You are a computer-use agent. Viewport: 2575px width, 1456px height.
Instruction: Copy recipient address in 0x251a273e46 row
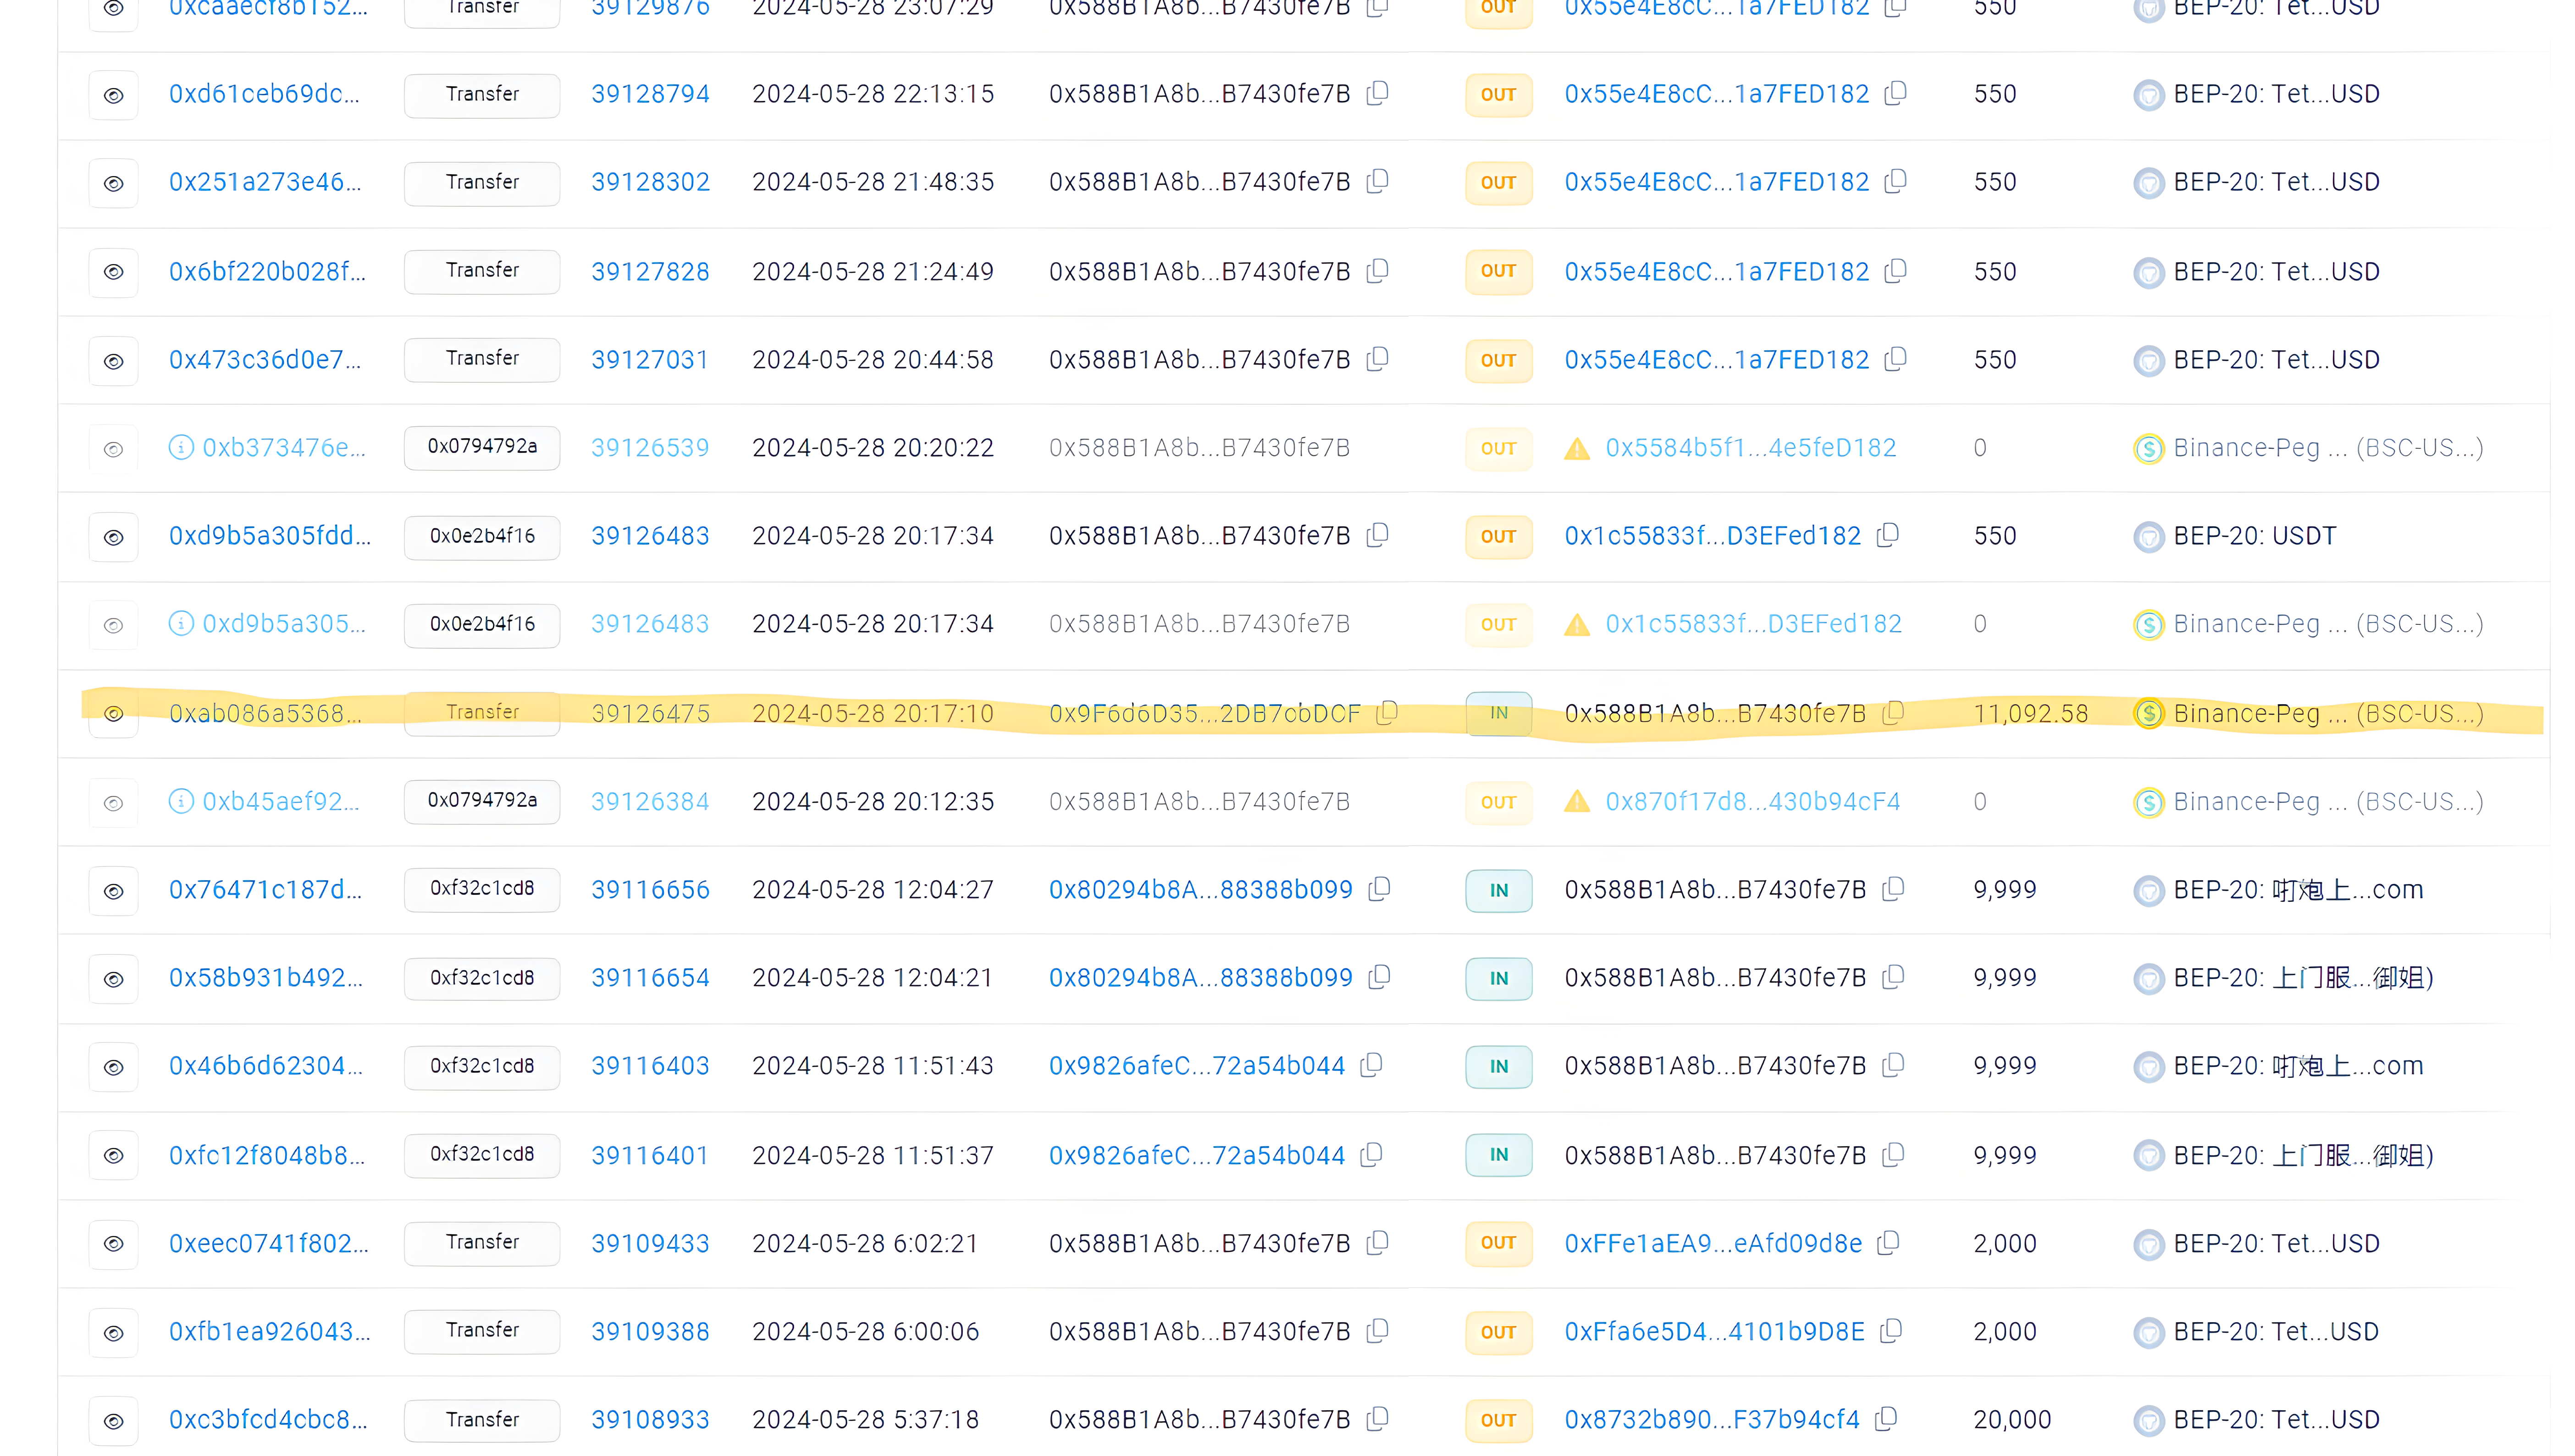[1894, 181]
